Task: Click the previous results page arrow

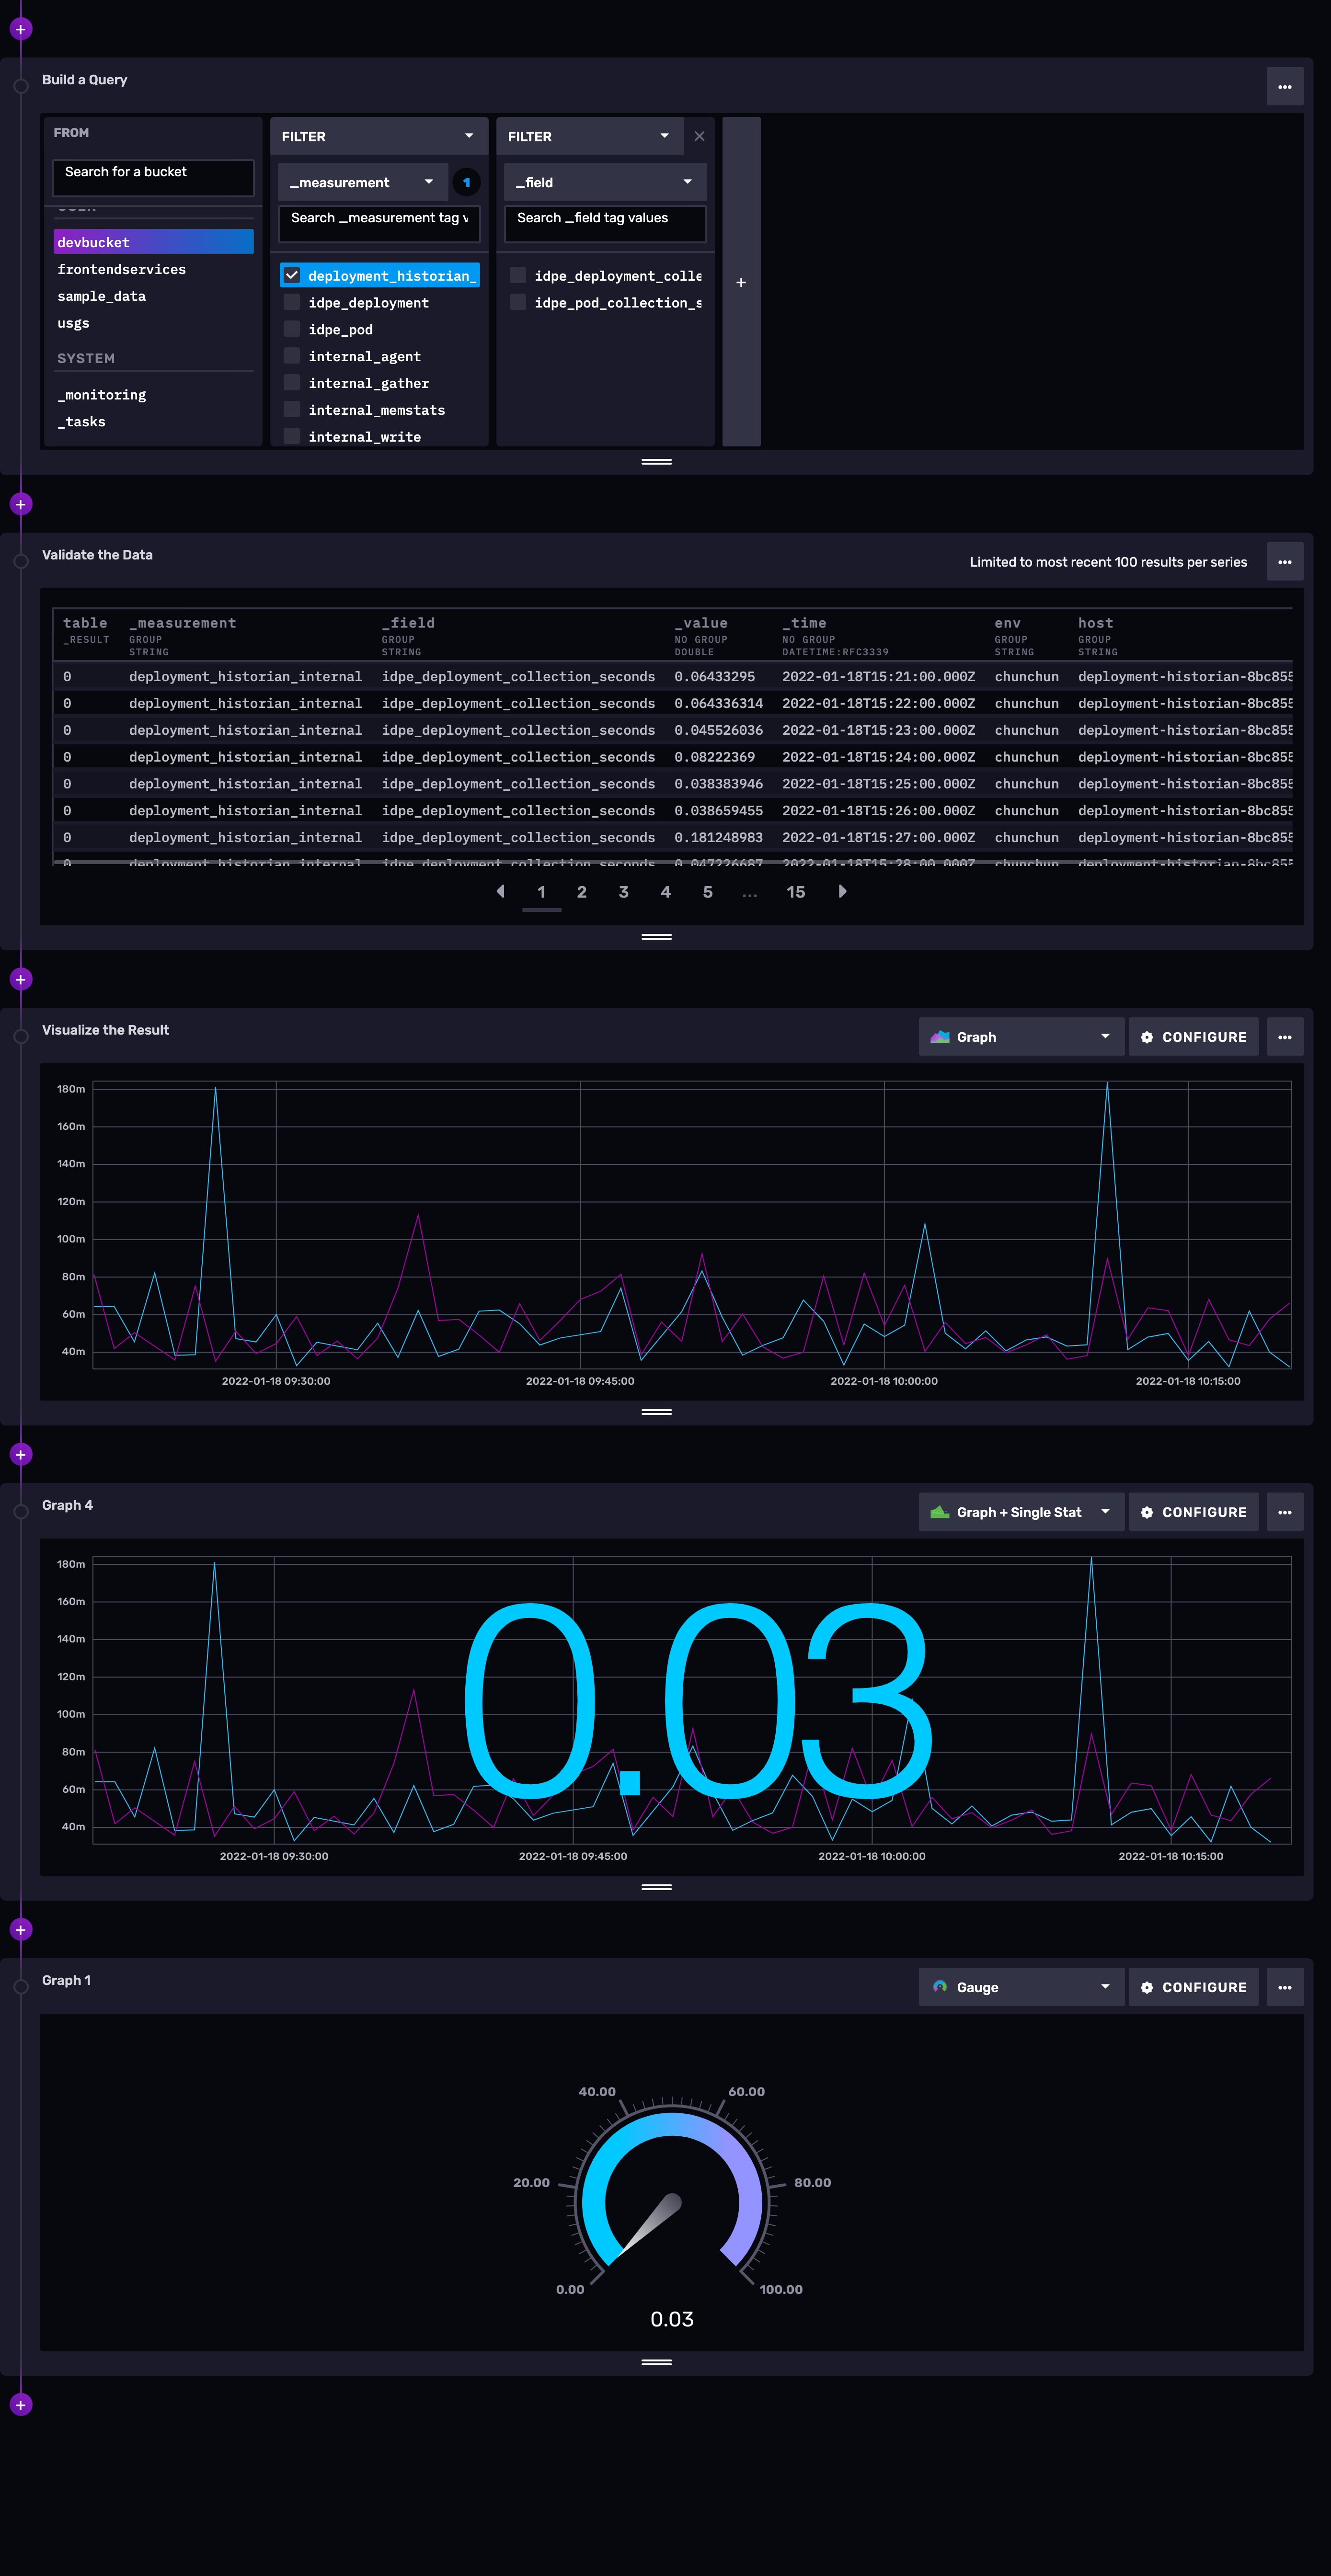Action: 500,891
